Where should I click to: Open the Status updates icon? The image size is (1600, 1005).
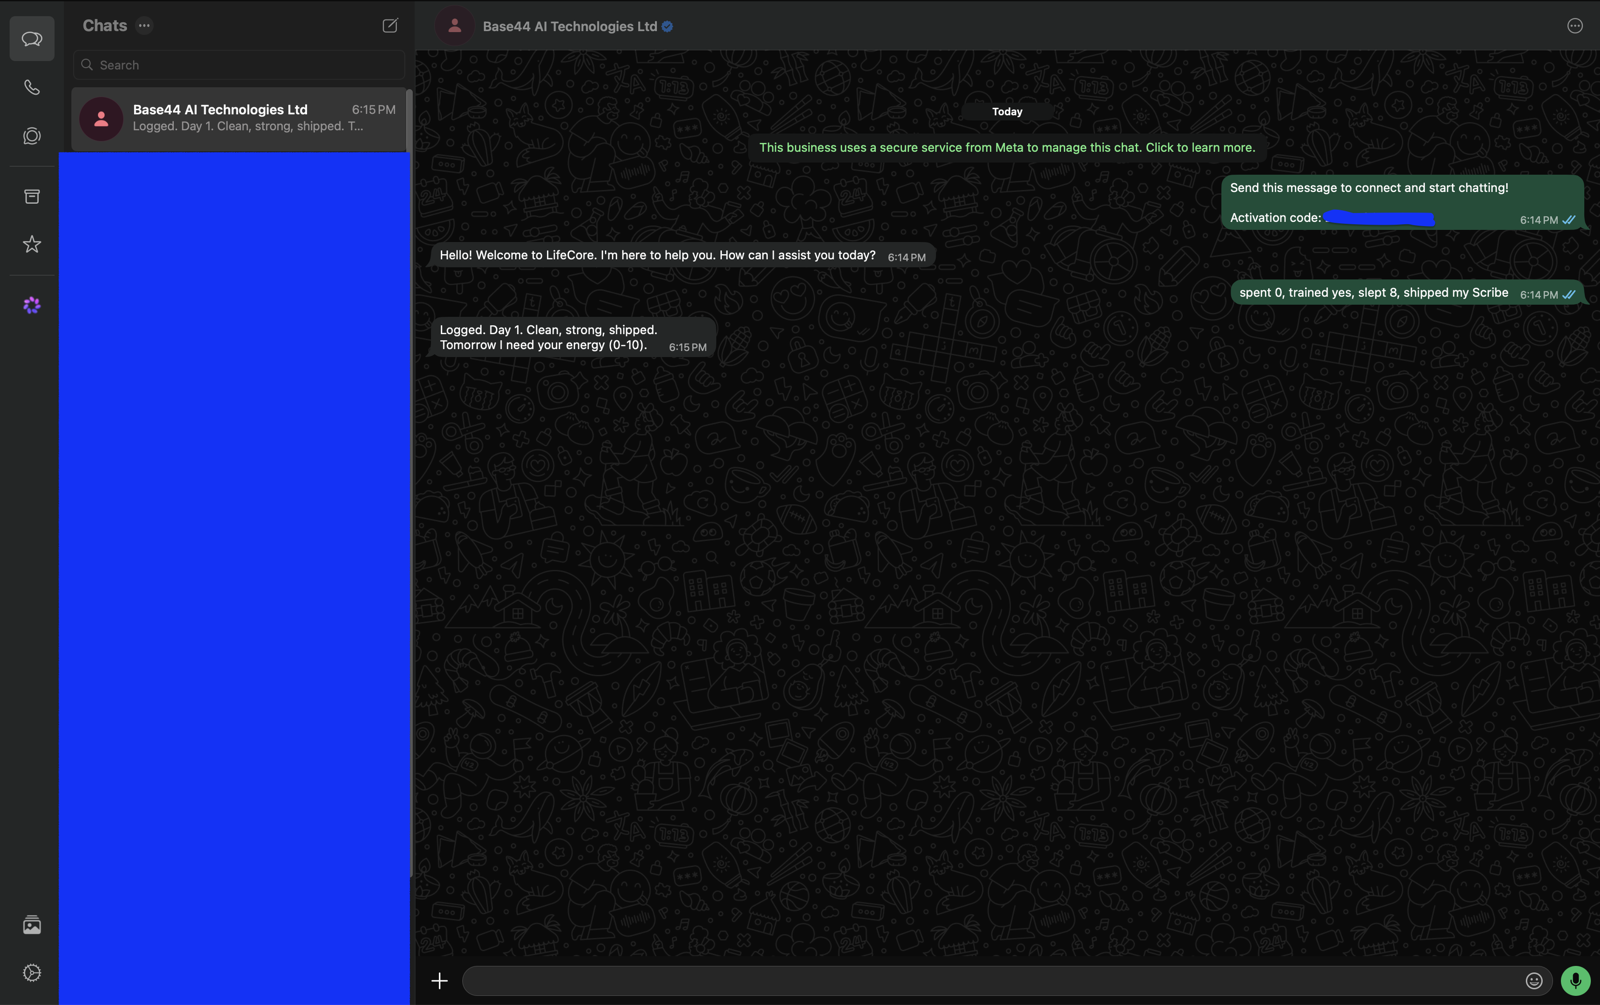click(x=32, y=136)
